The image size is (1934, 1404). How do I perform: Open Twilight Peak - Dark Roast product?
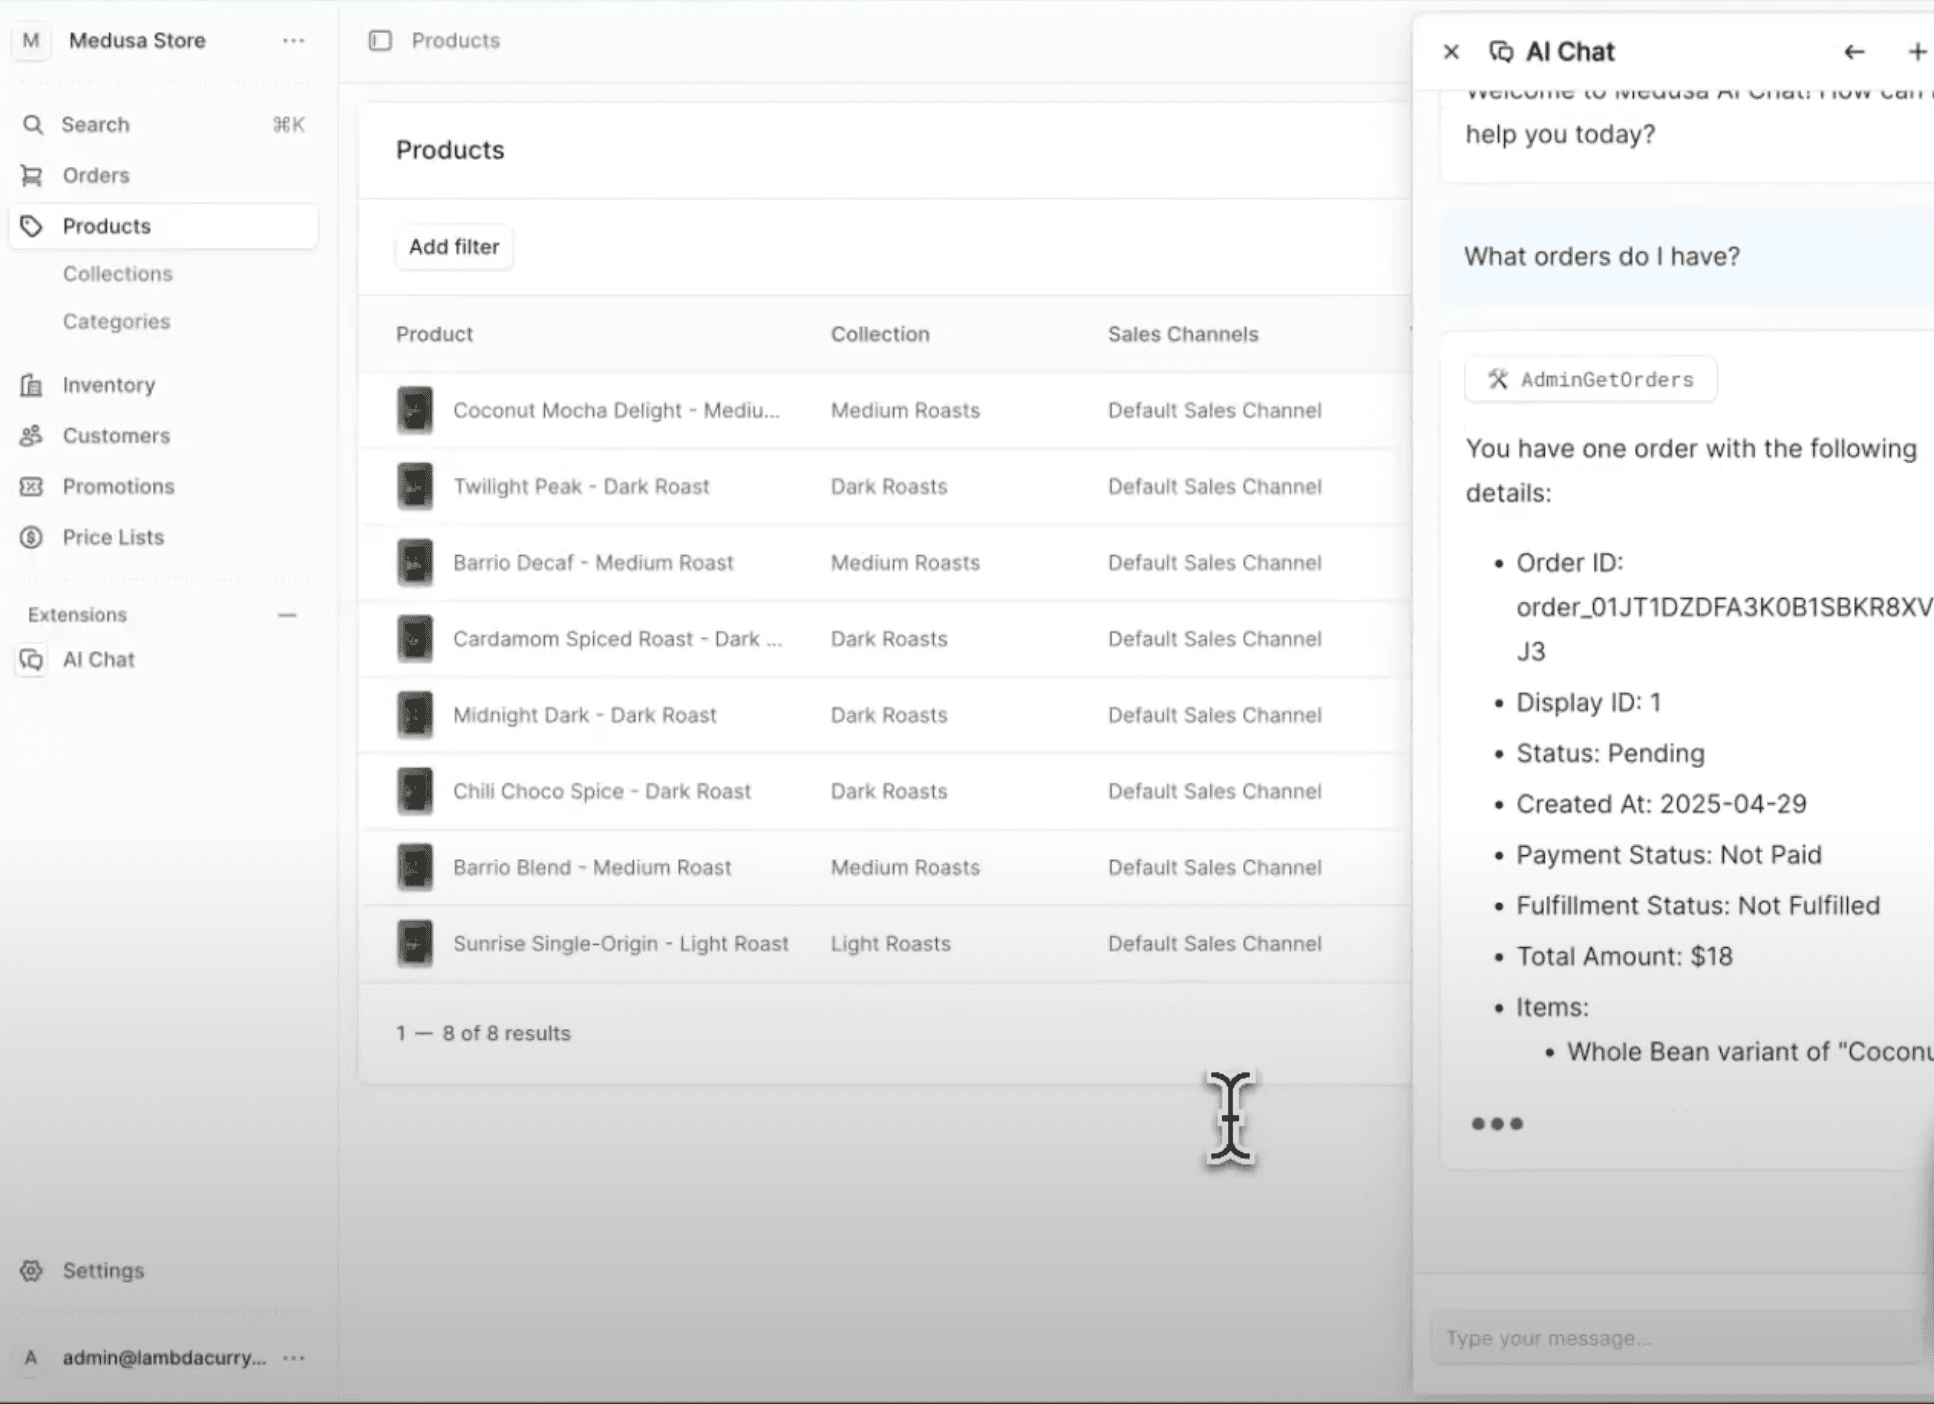coord(580,487)
